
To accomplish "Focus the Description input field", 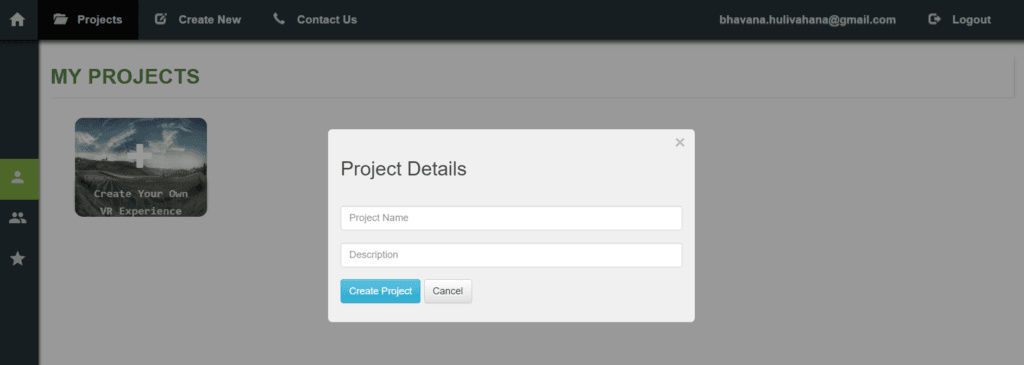I will (511, 255).
